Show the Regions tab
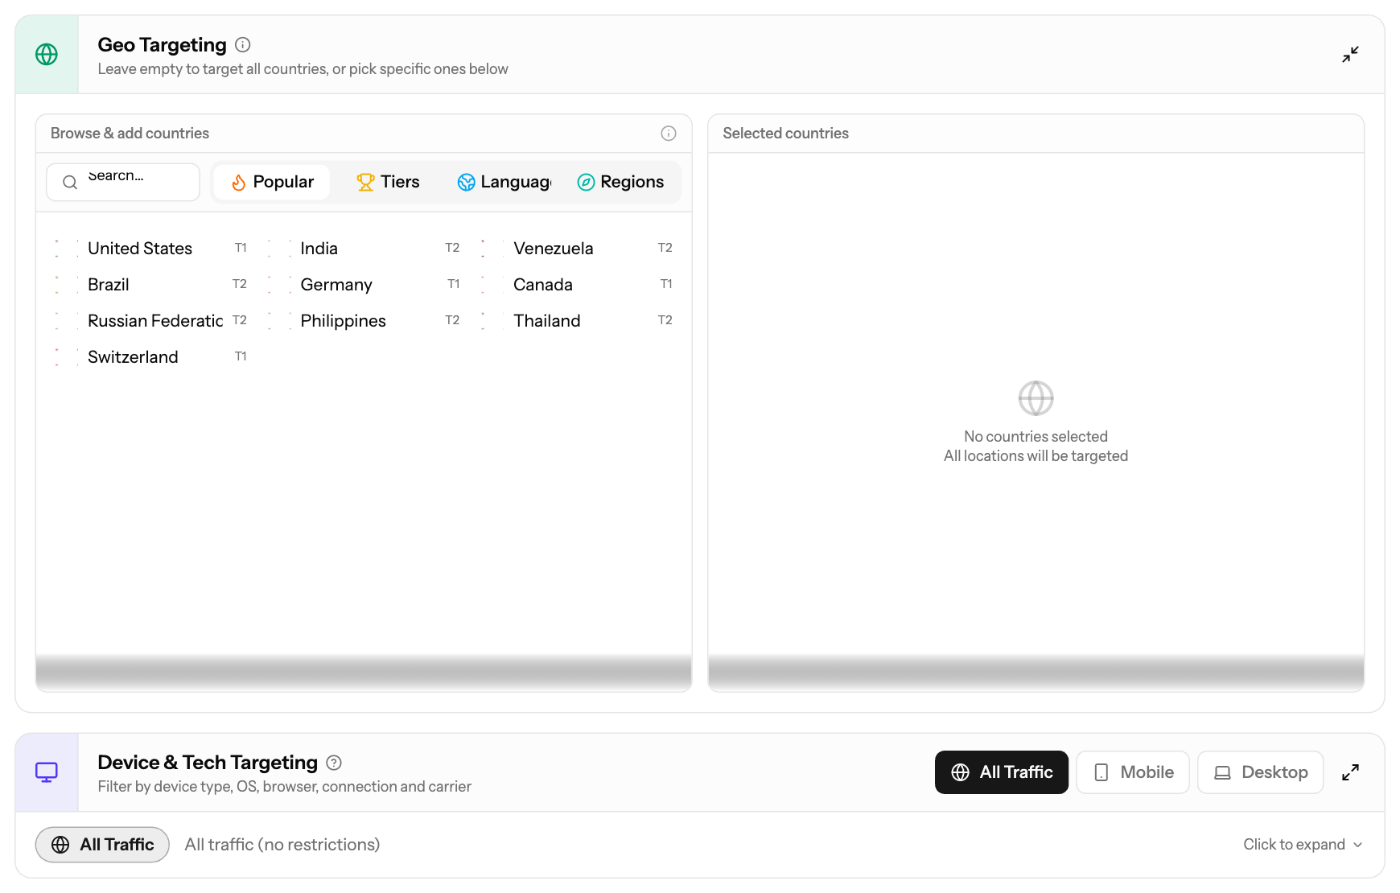 click(x=621, y=182)
